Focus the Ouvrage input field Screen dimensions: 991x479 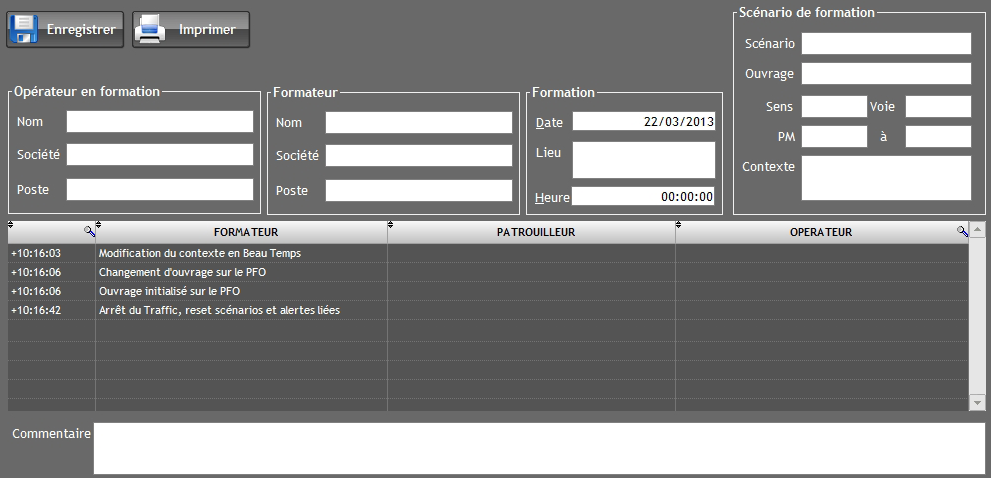[886, 74]
